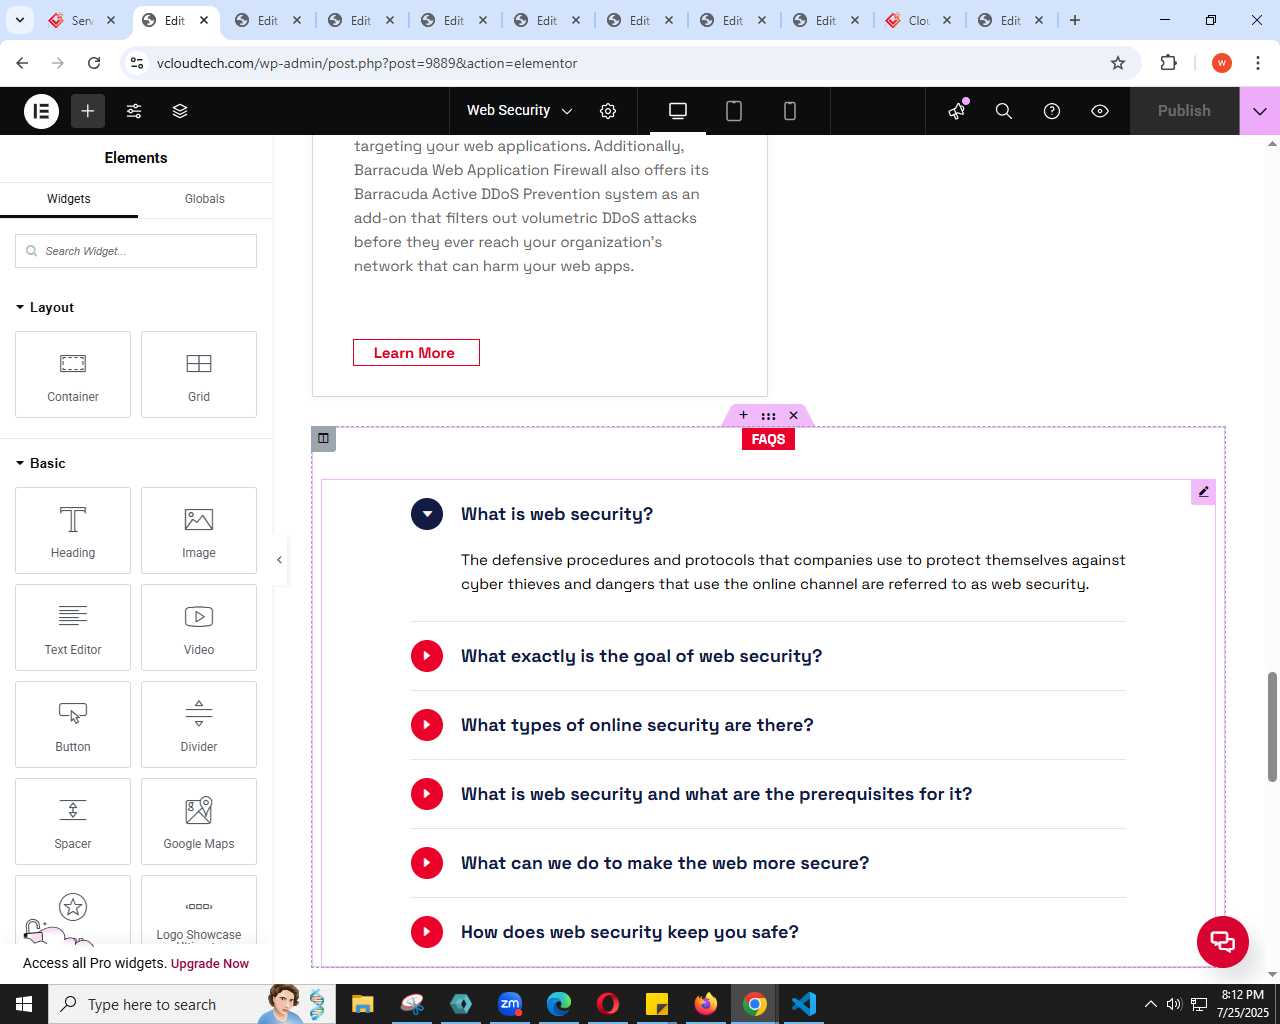1280x1024 pixels.
Task: Switch to the Globals tab
Action: pos(205,199)
